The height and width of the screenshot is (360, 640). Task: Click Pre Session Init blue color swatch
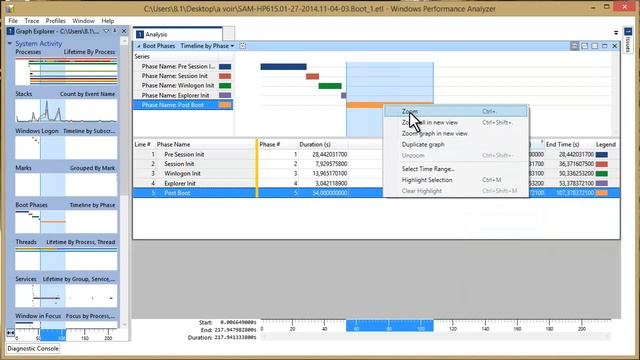coord(225,66)
